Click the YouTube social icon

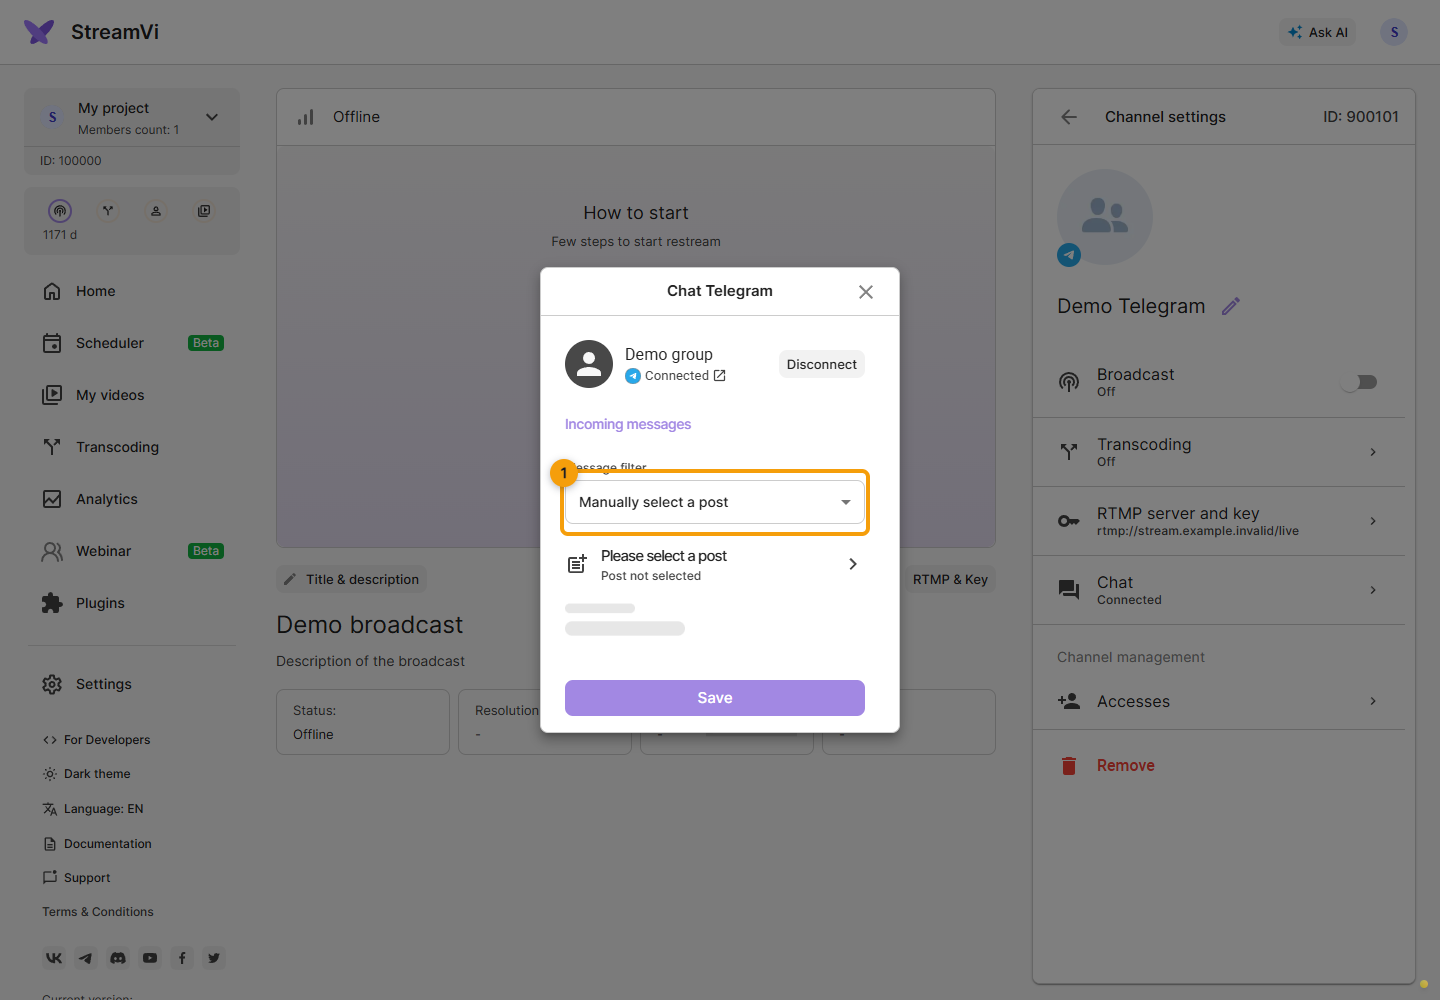[x=150, y=958]
